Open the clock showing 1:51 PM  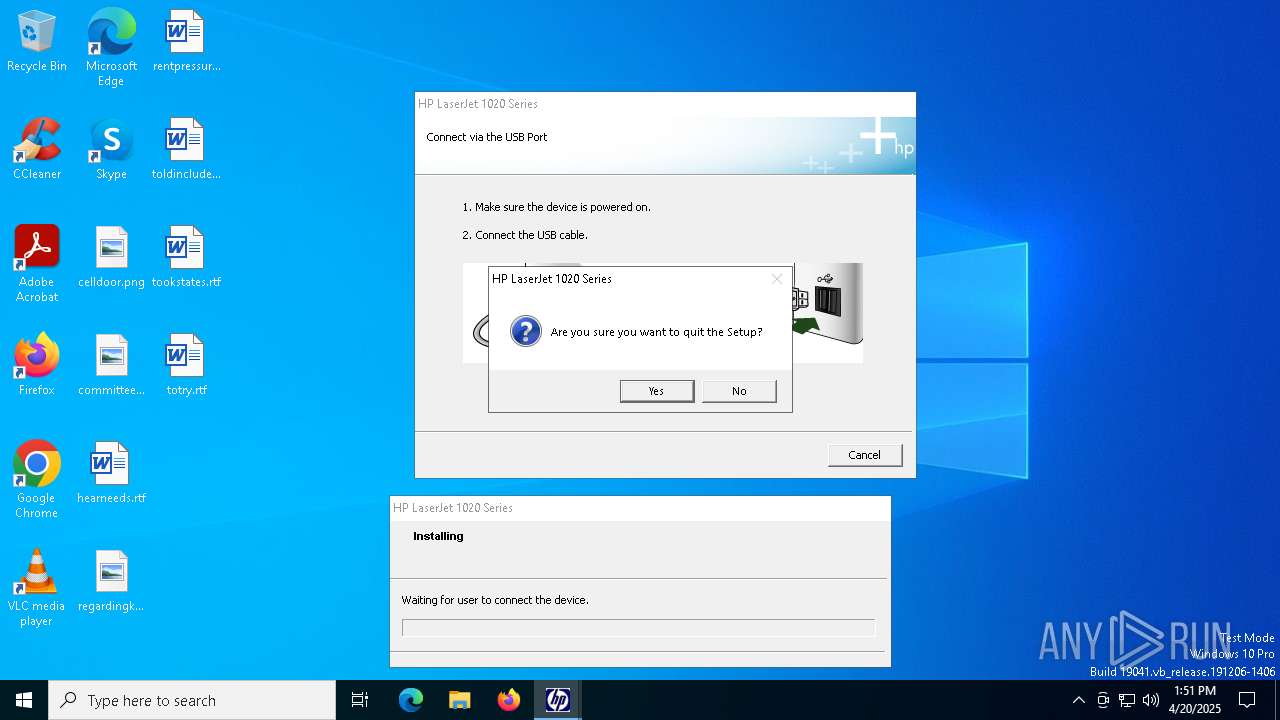(1195, 700)
